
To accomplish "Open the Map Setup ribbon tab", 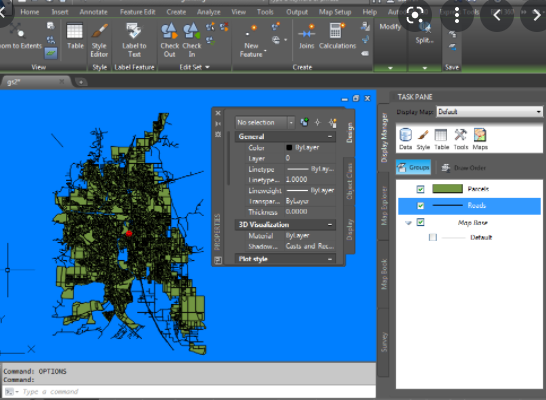I will point(335,12).
